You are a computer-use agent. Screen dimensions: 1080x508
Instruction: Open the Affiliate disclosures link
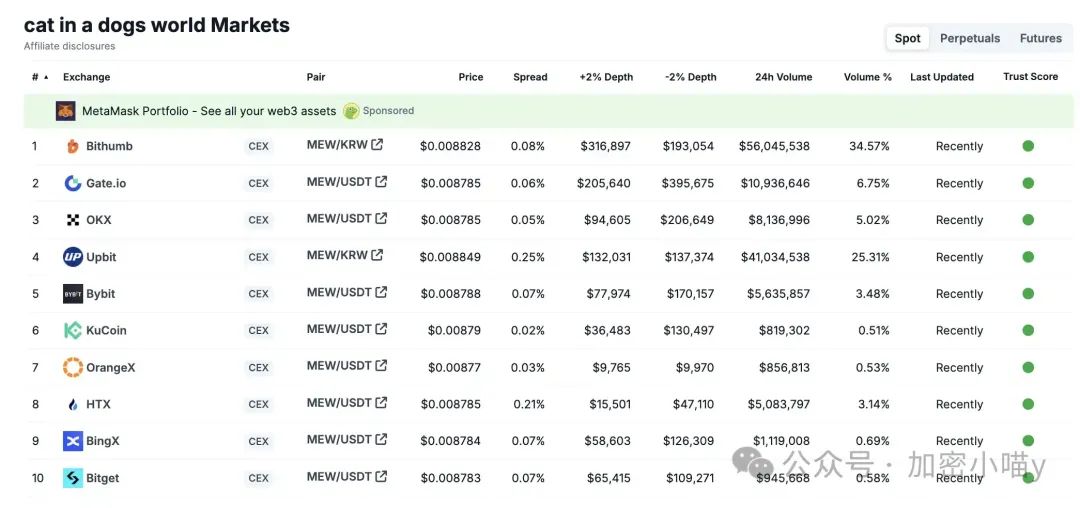coord(69,46)
